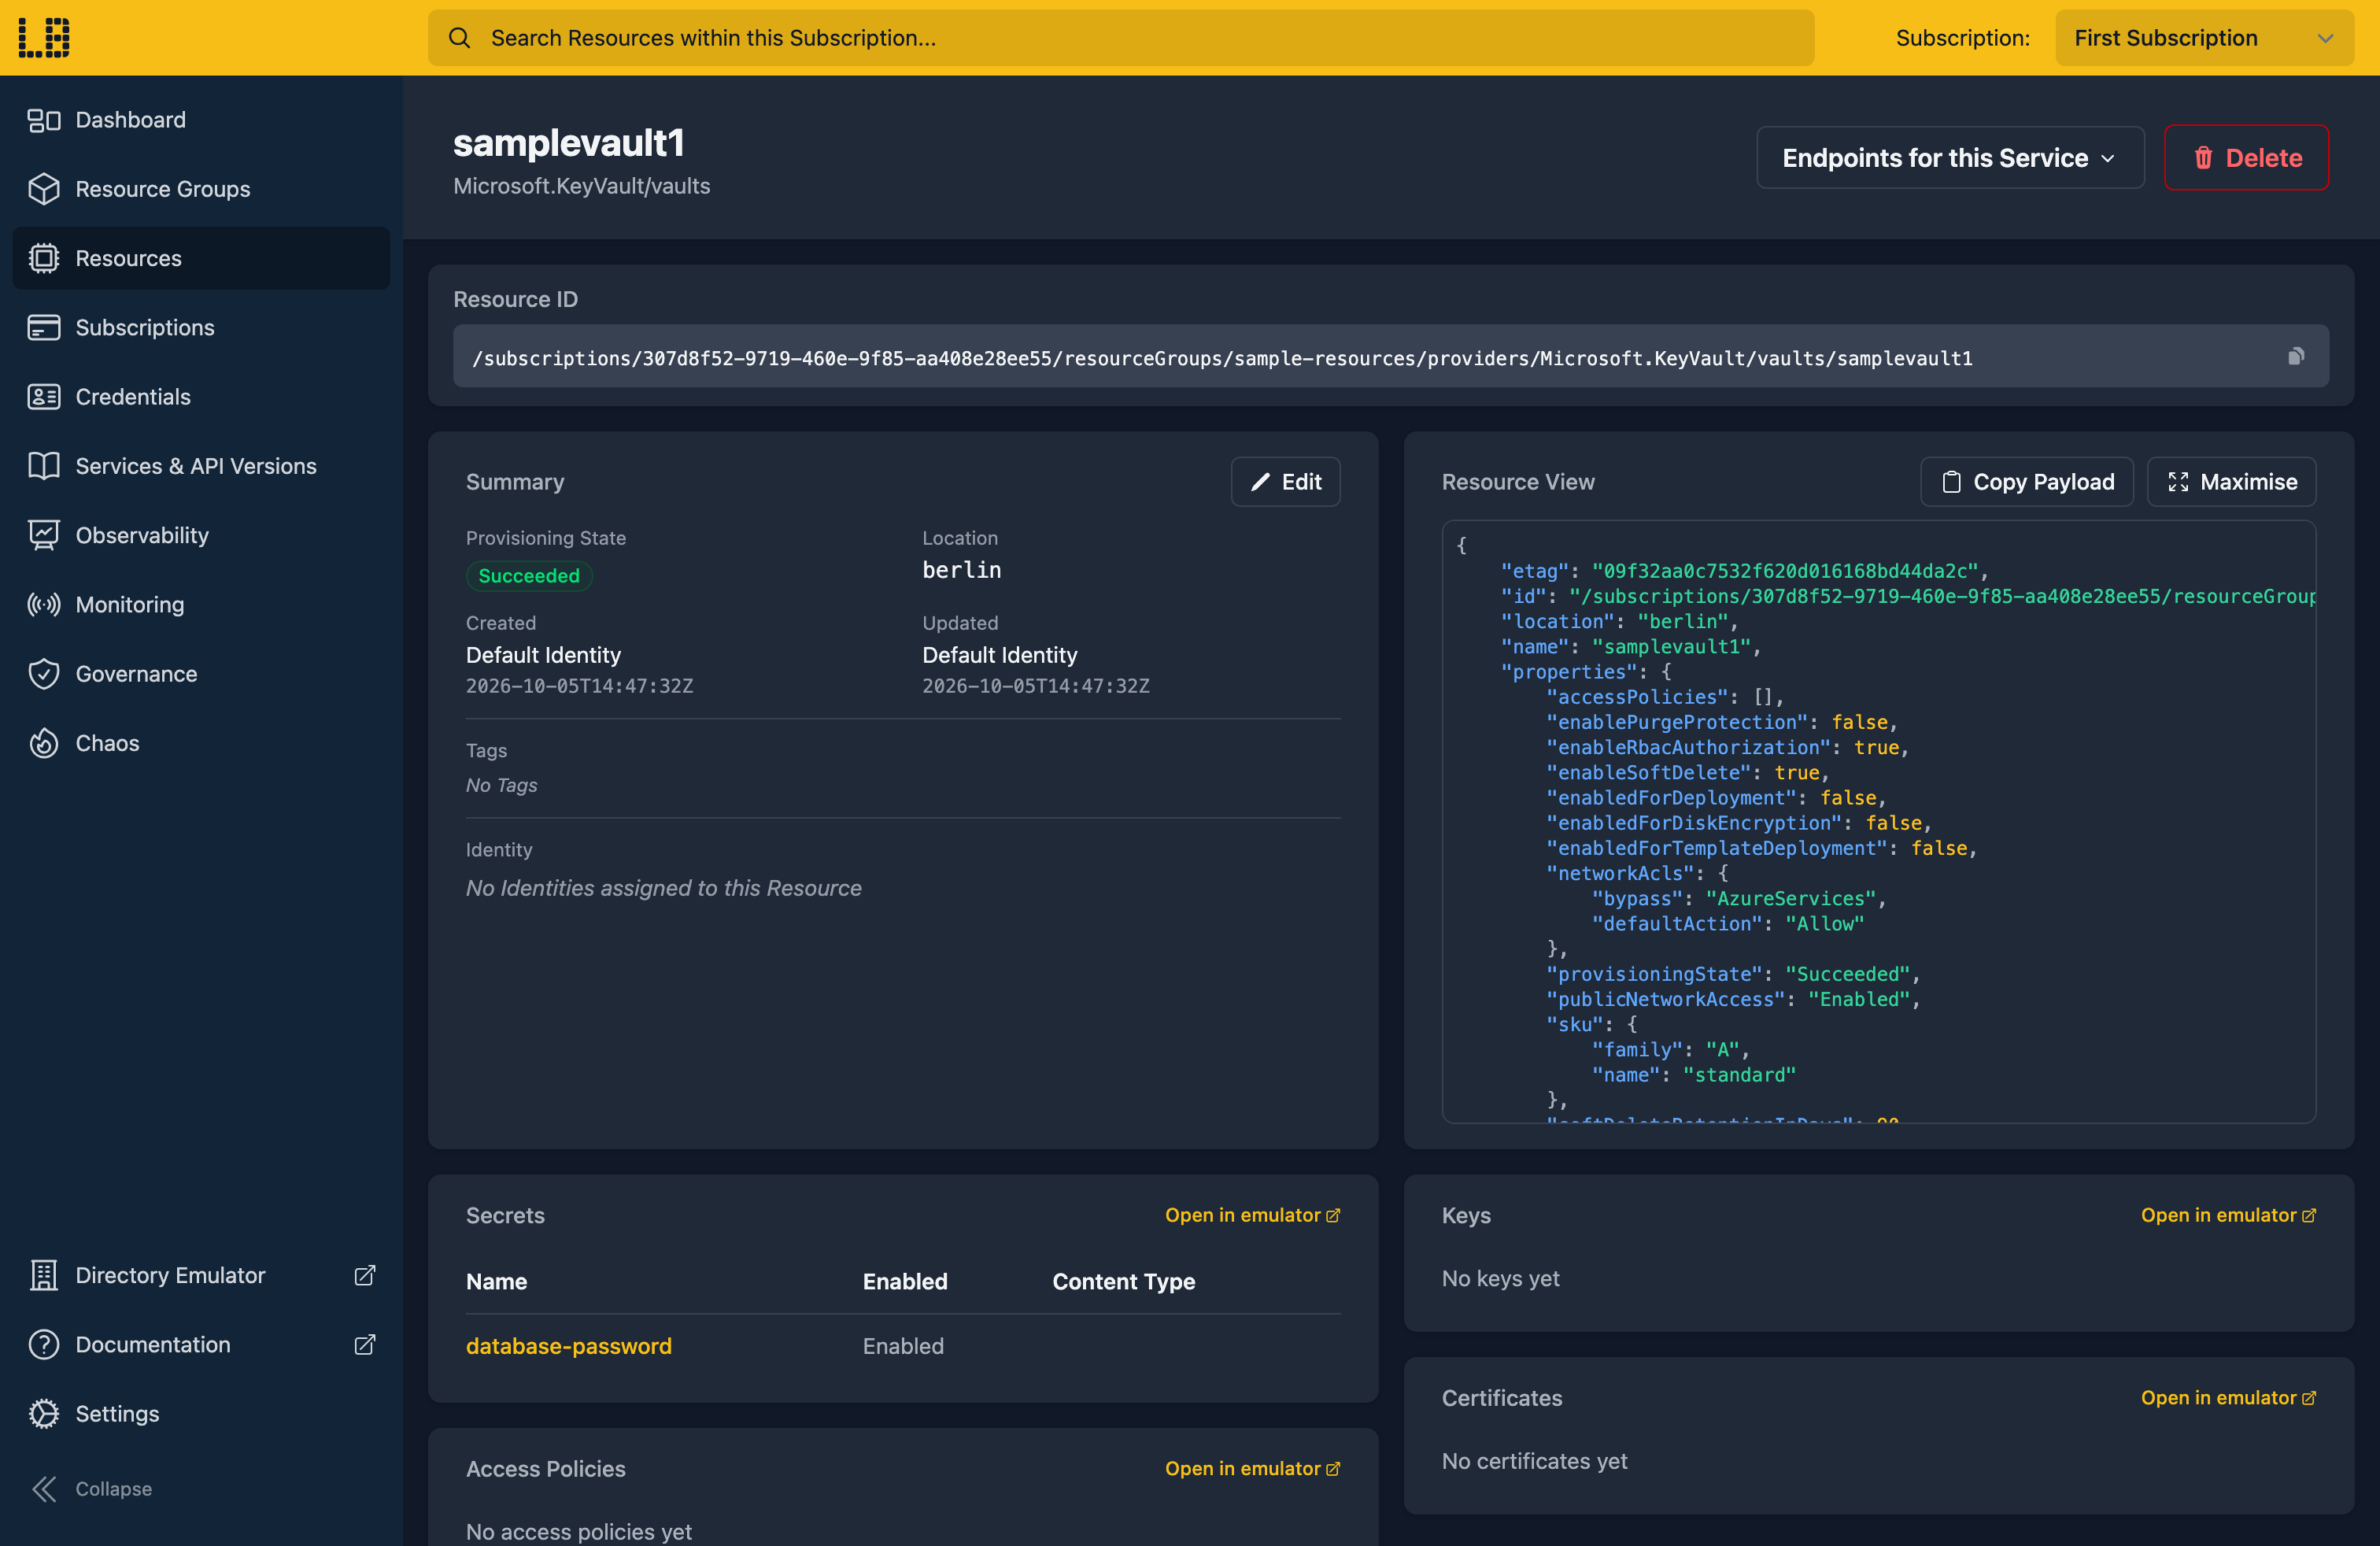
Task: Click the Subscriptions card icon
Action: [44, 327]
